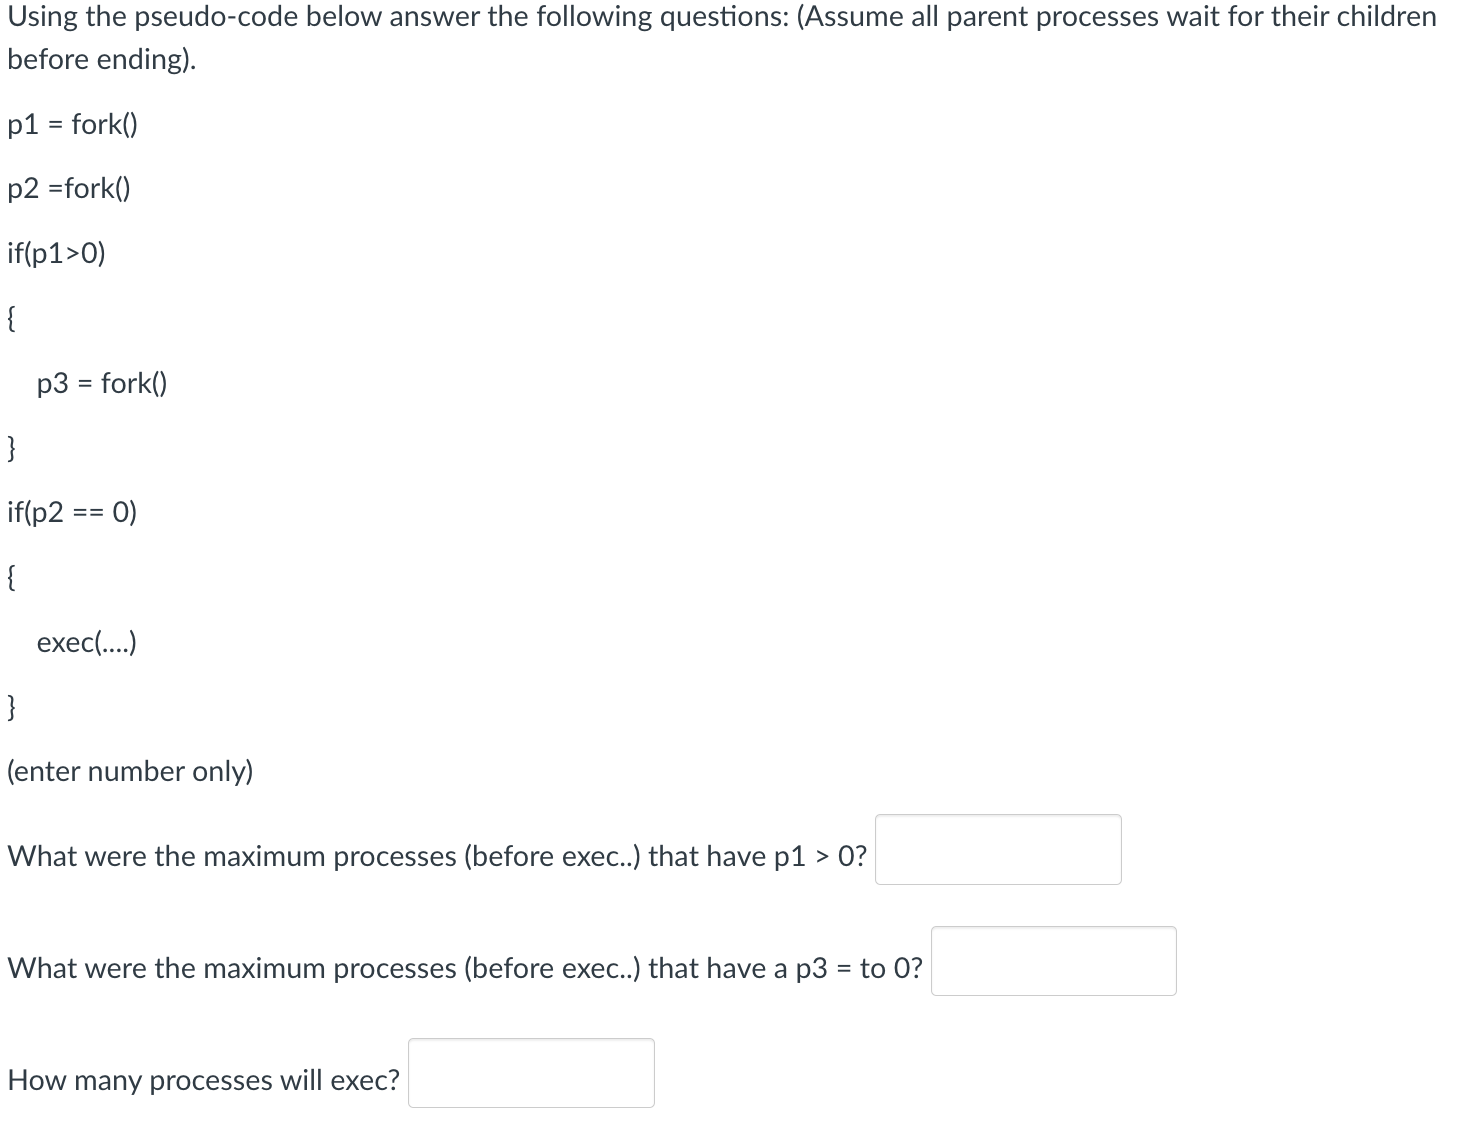The image size is (1458, 1130).
Task: Click the phrase 'before ending)' in the prompt
Action: click(100, 59)
